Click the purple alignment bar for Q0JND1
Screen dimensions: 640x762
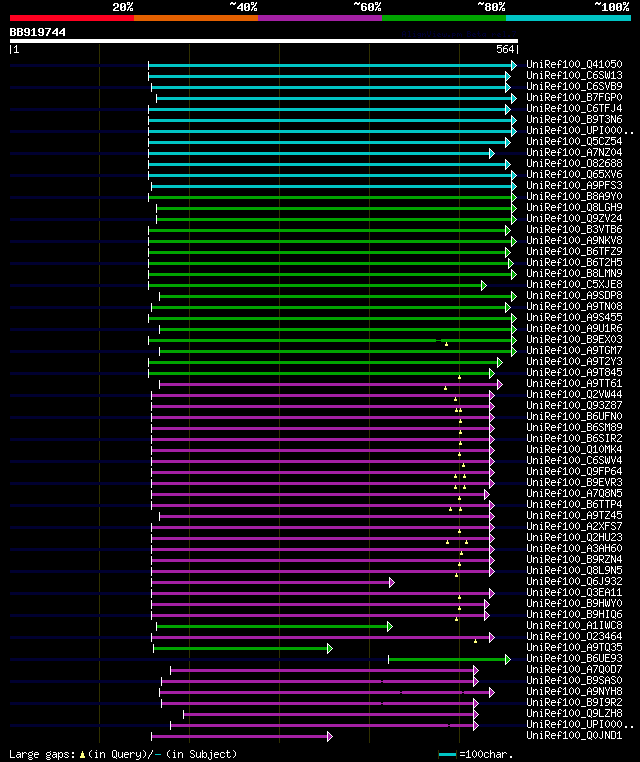point(240,736)
